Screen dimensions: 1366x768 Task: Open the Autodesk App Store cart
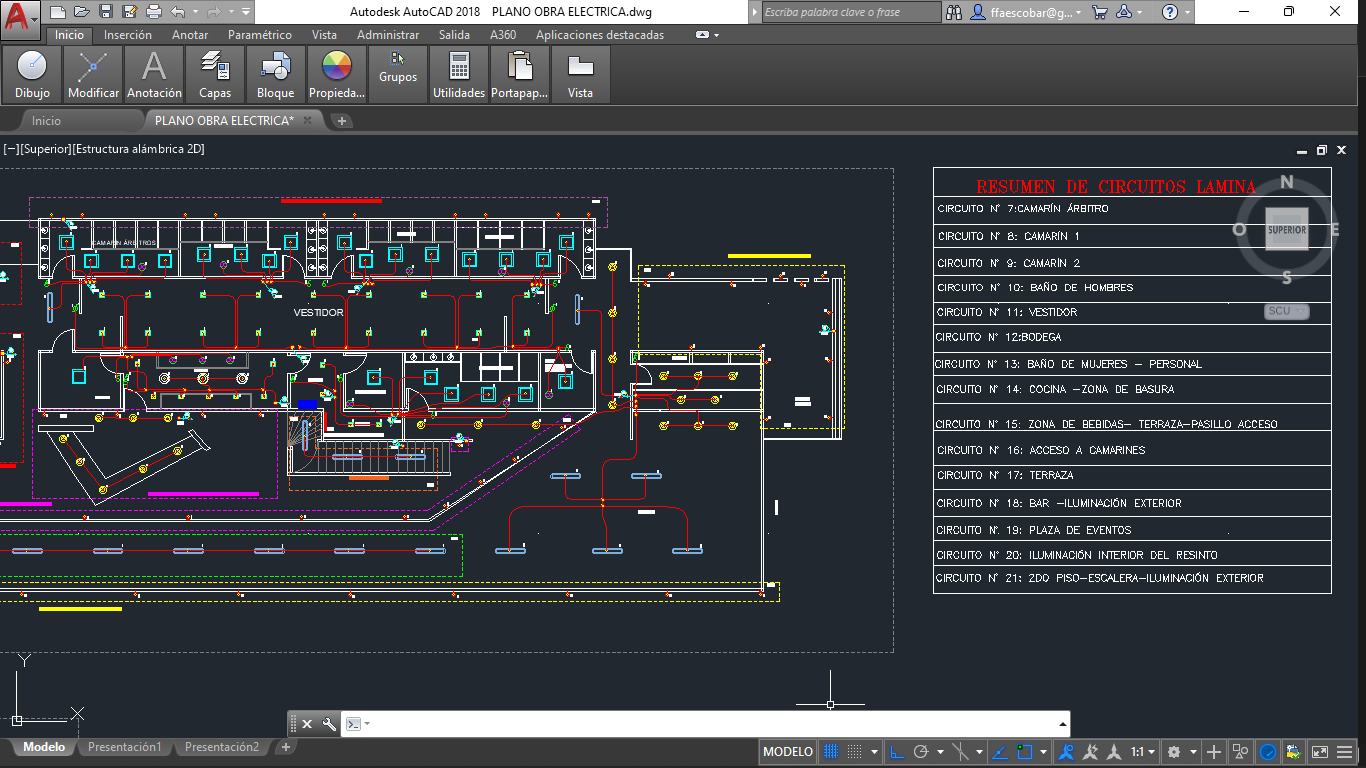coord(1100,12)
